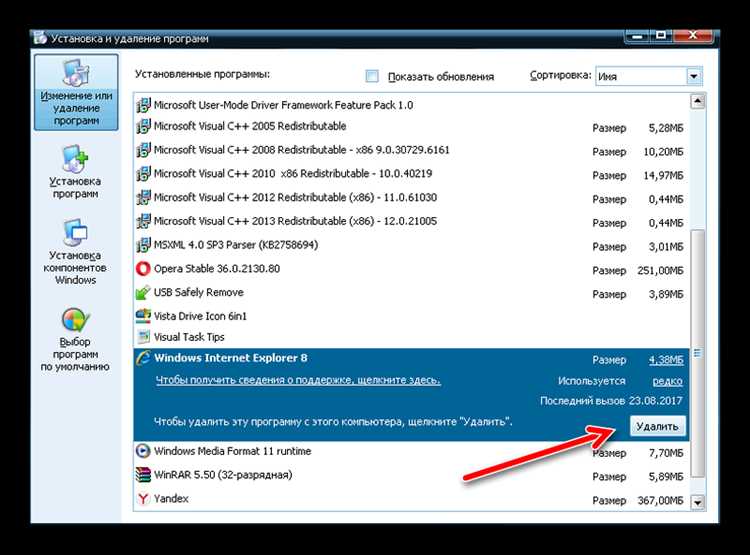This screenshot has height=555, width=750.
Task: Click the 4,38МБ size link
Action: click(x=666, y=360)
